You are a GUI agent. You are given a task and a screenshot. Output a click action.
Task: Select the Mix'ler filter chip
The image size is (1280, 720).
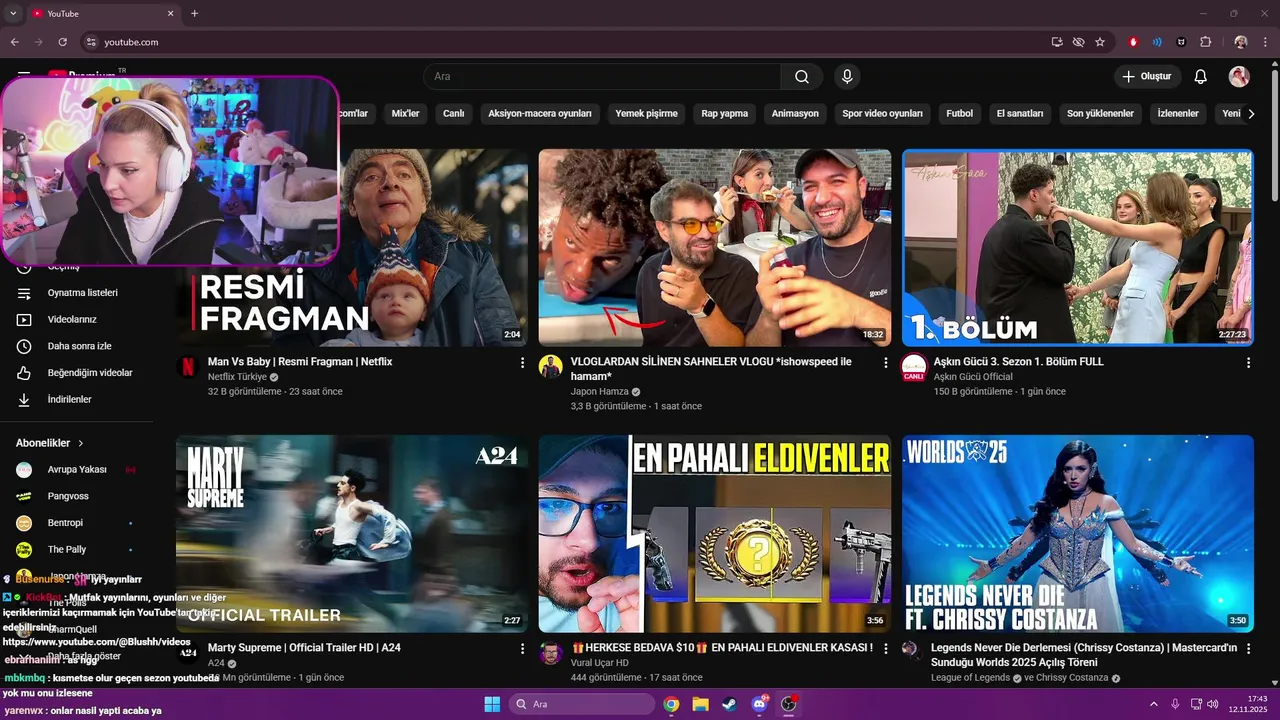(405, 113)
